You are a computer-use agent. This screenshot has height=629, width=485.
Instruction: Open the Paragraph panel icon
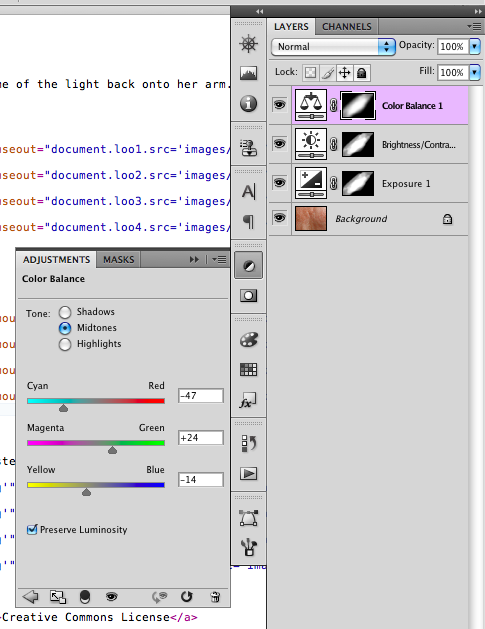click(248, 221)
